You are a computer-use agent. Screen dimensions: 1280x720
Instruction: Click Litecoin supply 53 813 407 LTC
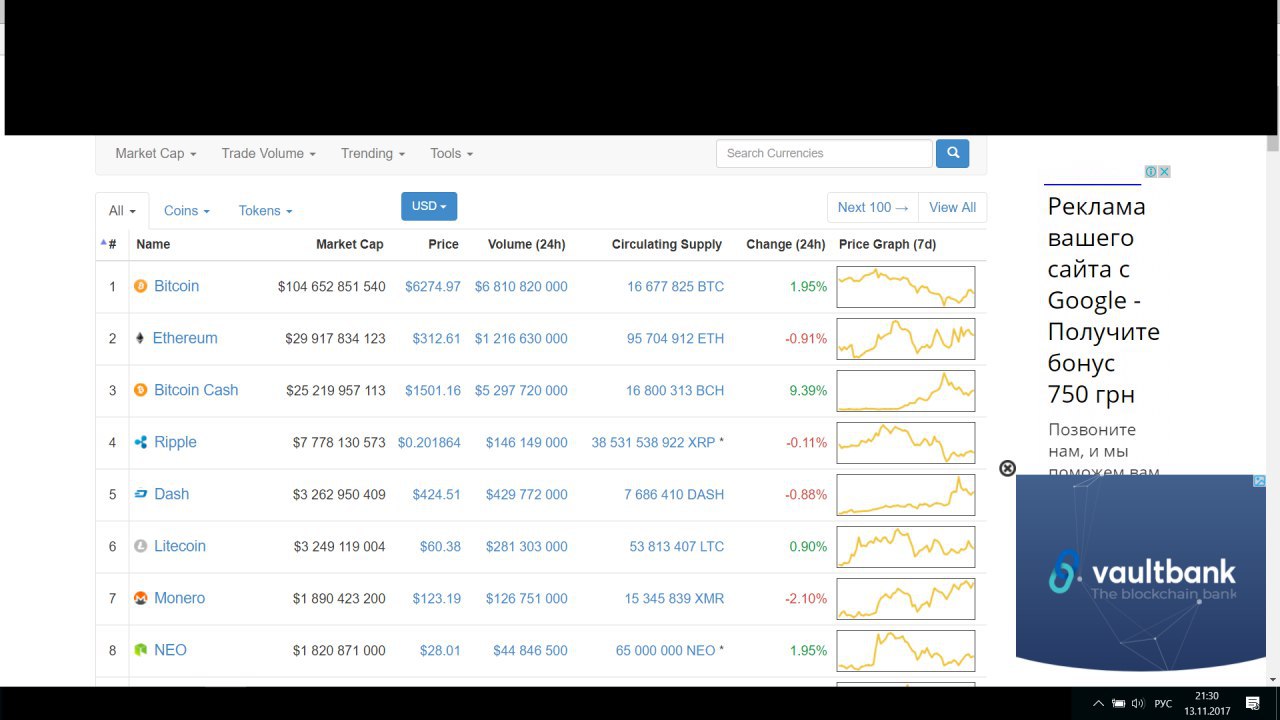coord(677,546)
